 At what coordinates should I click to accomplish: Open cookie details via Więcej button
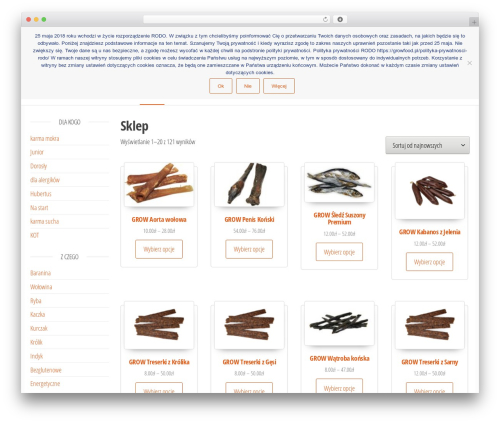279,86
